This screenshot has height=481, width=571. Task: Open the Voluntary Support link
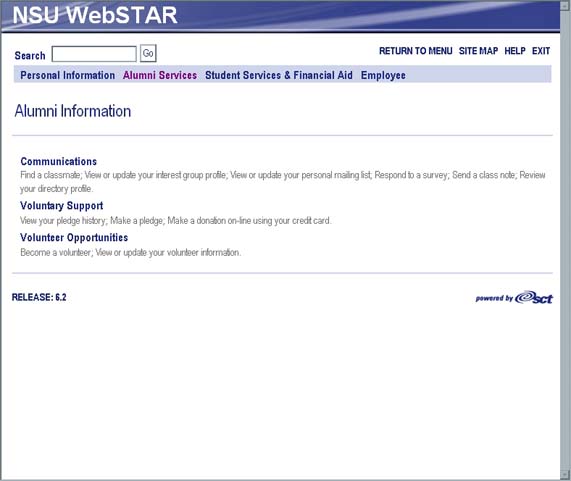click(62, 206)
